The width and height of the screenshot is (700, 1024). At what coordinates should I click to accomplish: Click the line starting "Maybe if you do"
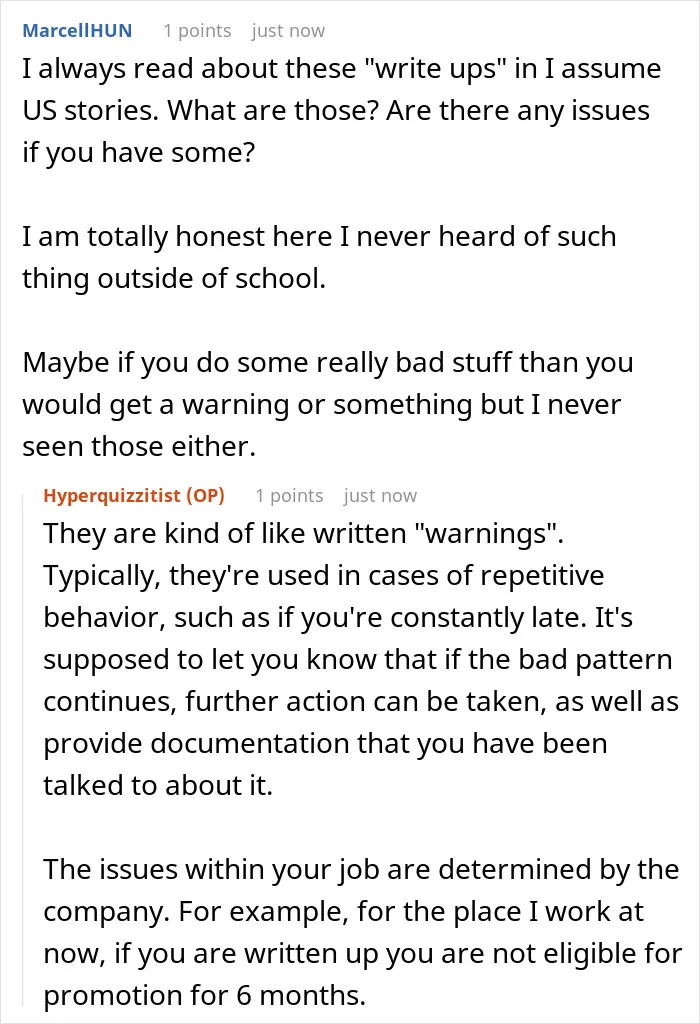point(328,362)
